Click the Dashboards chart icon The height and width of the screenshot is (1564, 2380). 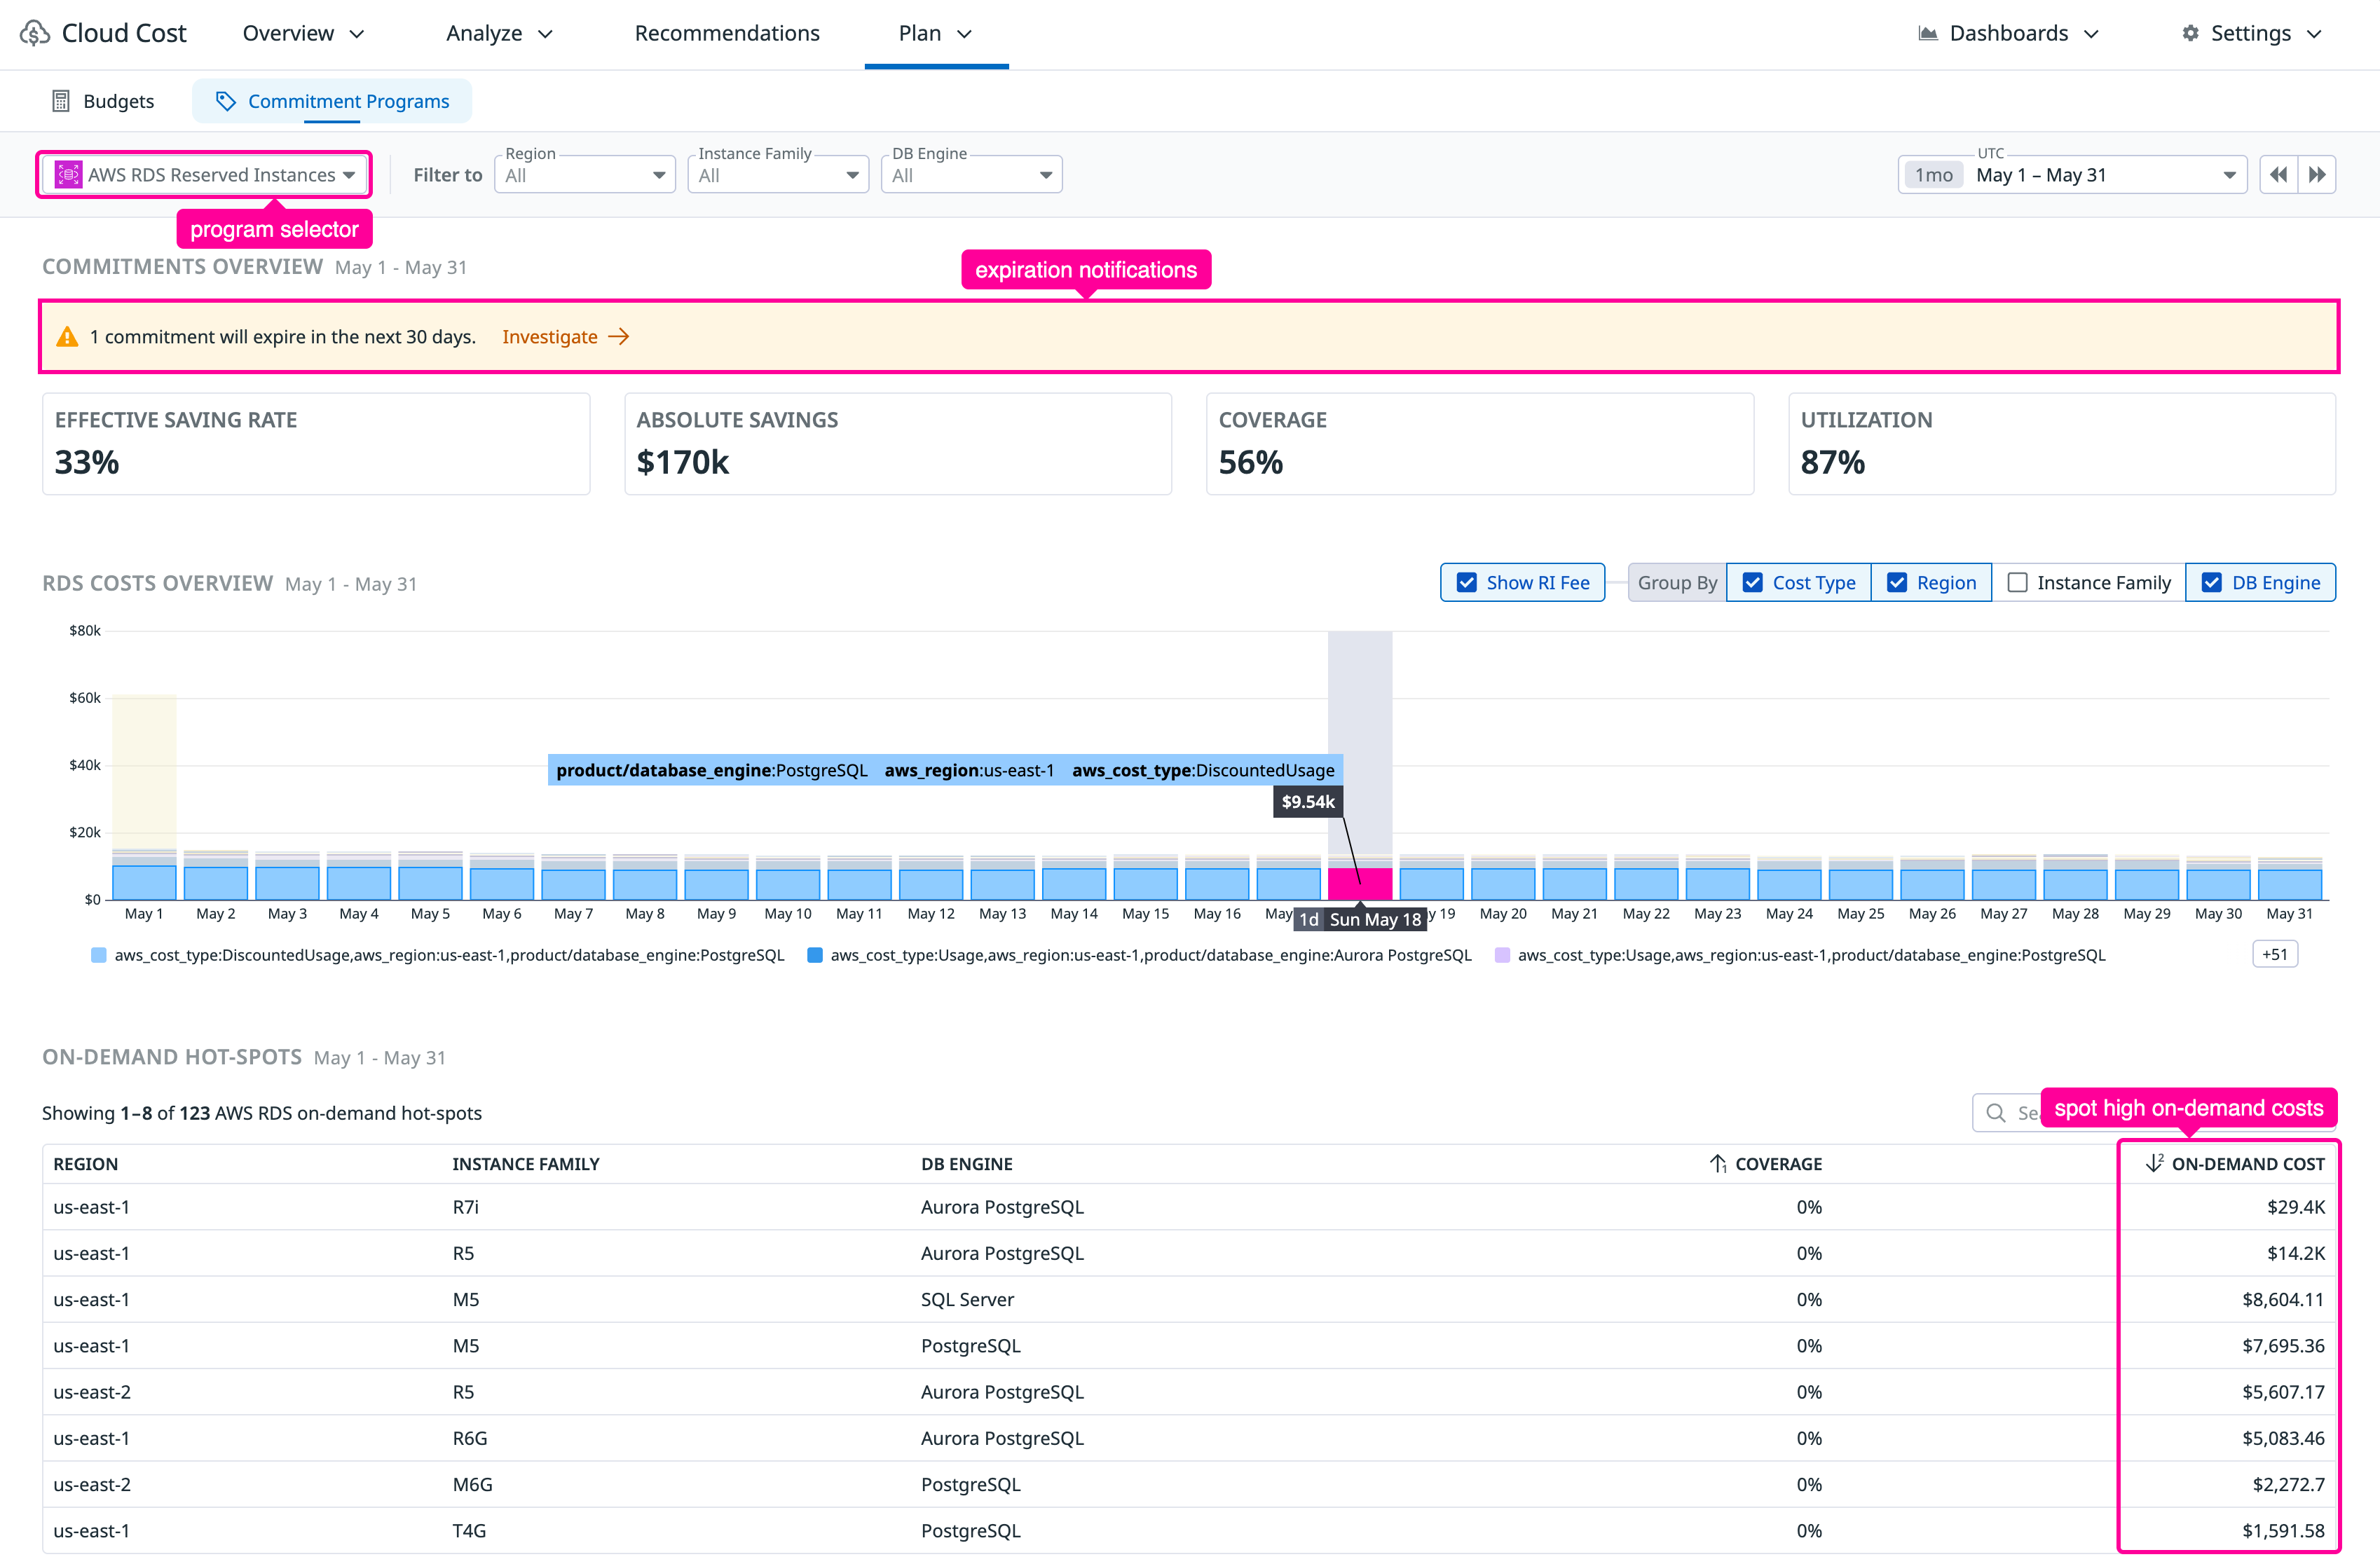[1927, 33]
